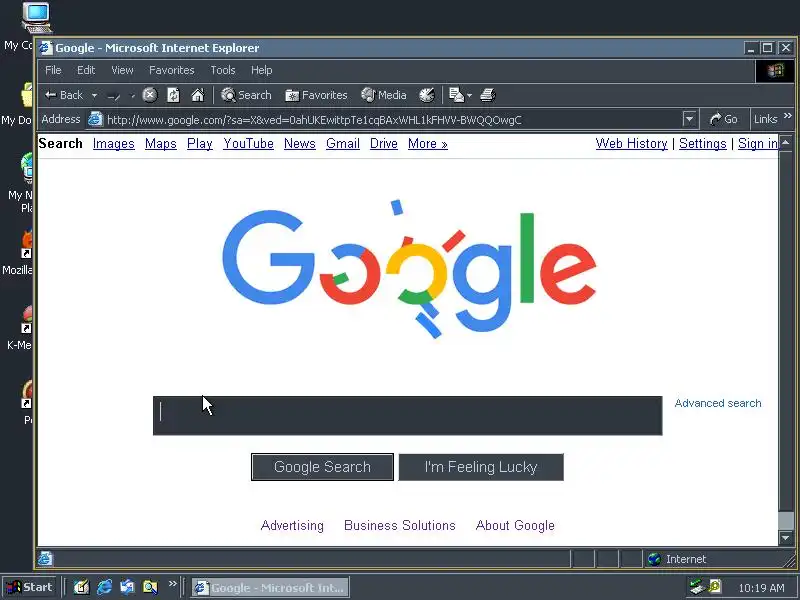Click the IE icon in the title bar
The image size is (800, 600).
click(x=46, y=48)
